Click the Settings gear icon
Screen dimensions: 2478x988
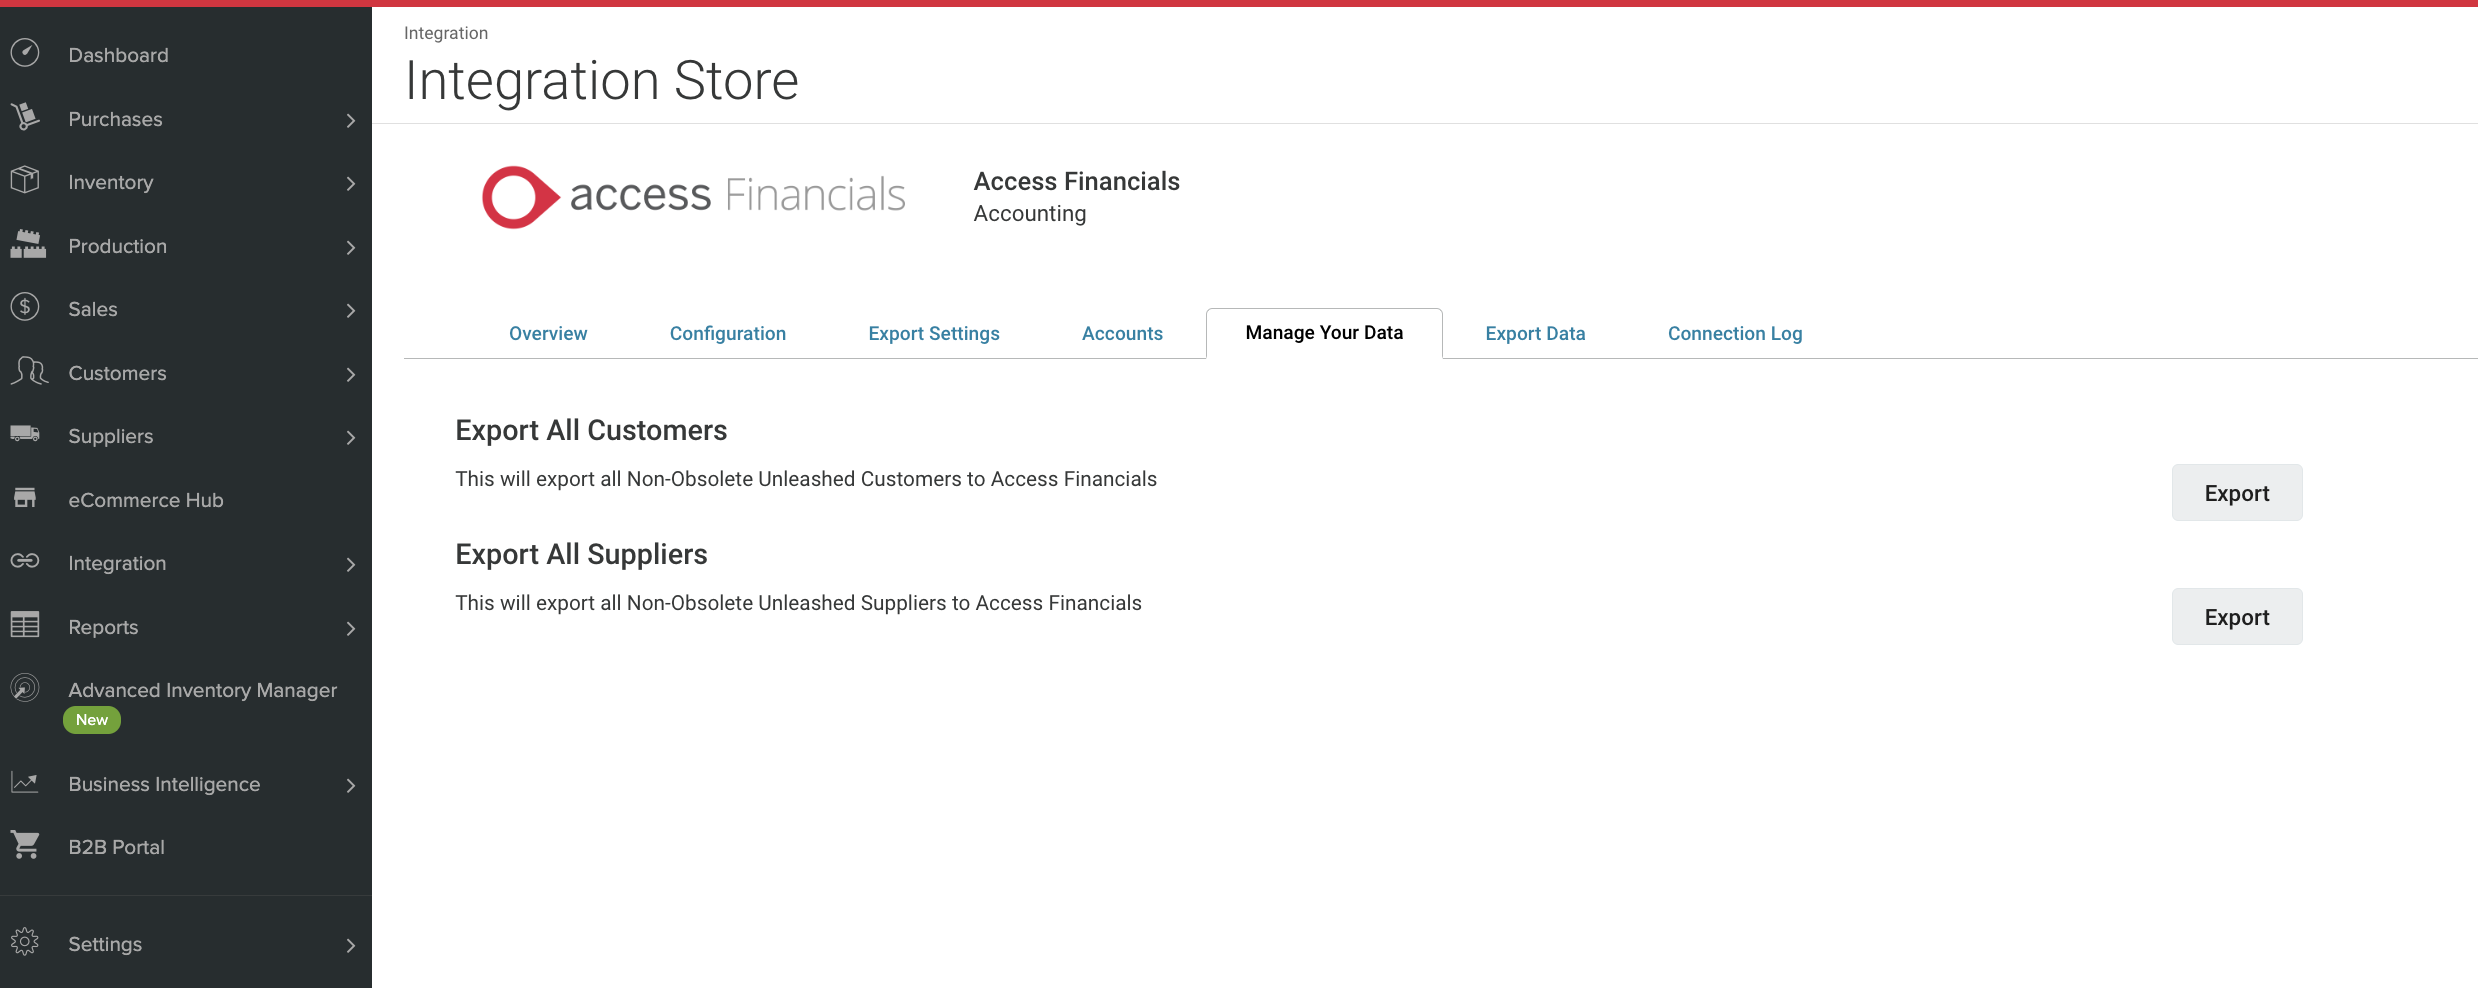tap(25, 942)
